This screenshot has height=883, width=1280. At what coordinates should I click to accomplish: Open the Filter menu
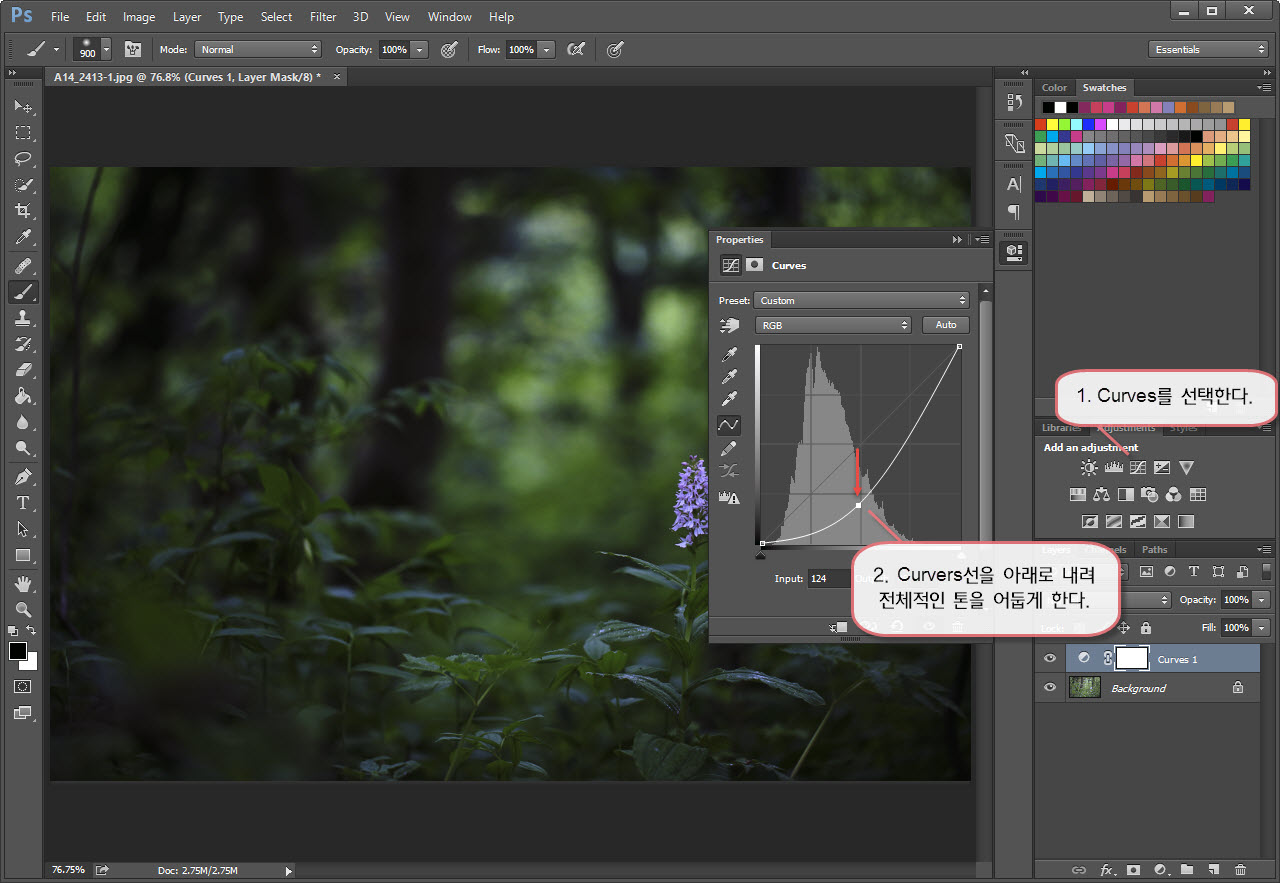coord(323,16)
